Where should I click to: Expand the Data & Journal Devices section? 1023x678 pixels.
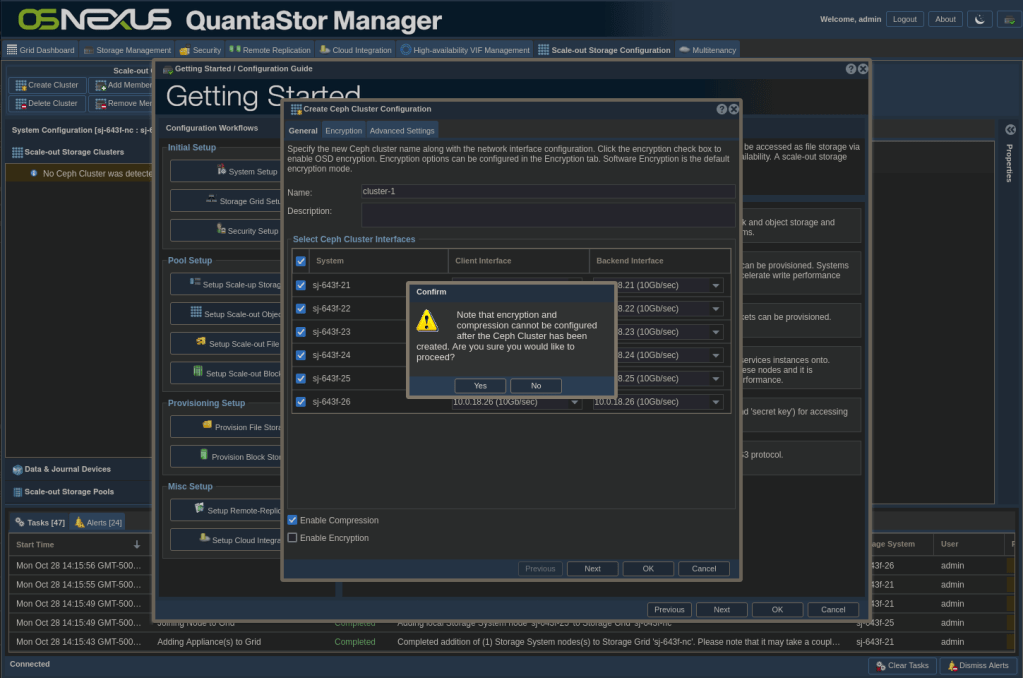coord(68,469)
